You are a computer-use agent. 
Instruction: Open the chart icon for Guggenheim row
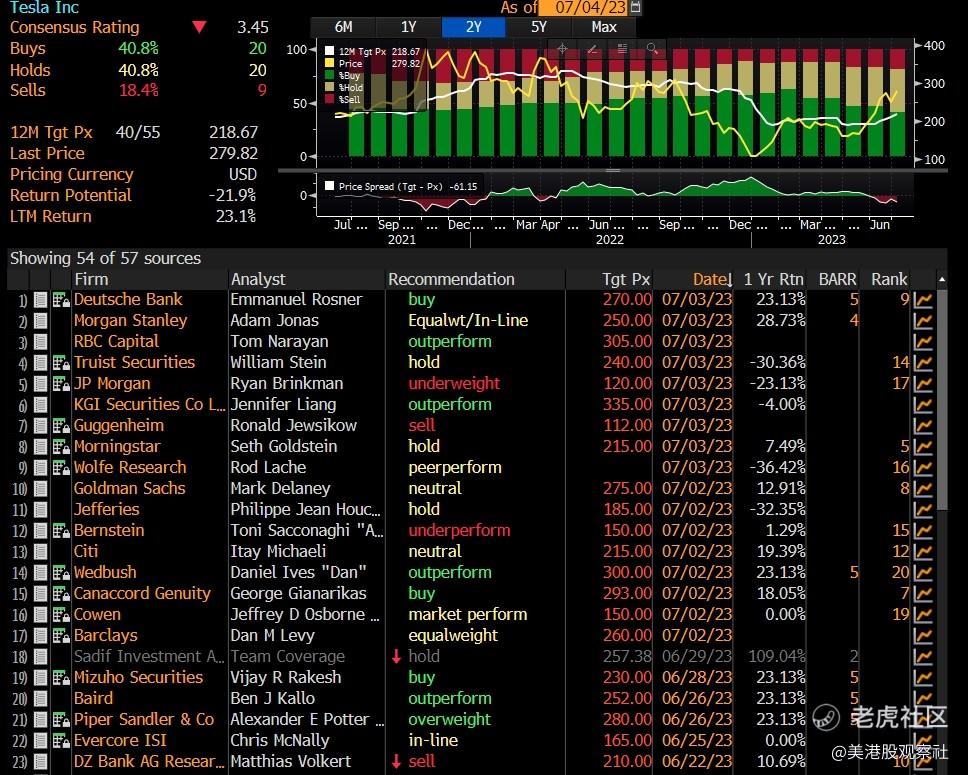[x=923, y=425]
